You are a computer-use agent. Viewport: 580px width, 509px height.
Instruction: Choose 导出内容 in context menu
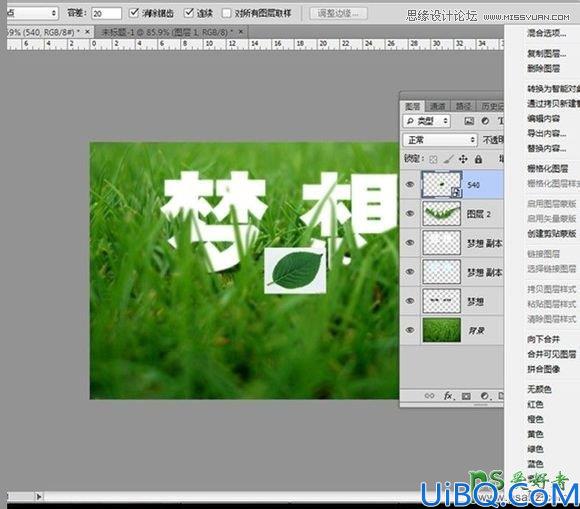pyautogui.click(x=546, y=133)
